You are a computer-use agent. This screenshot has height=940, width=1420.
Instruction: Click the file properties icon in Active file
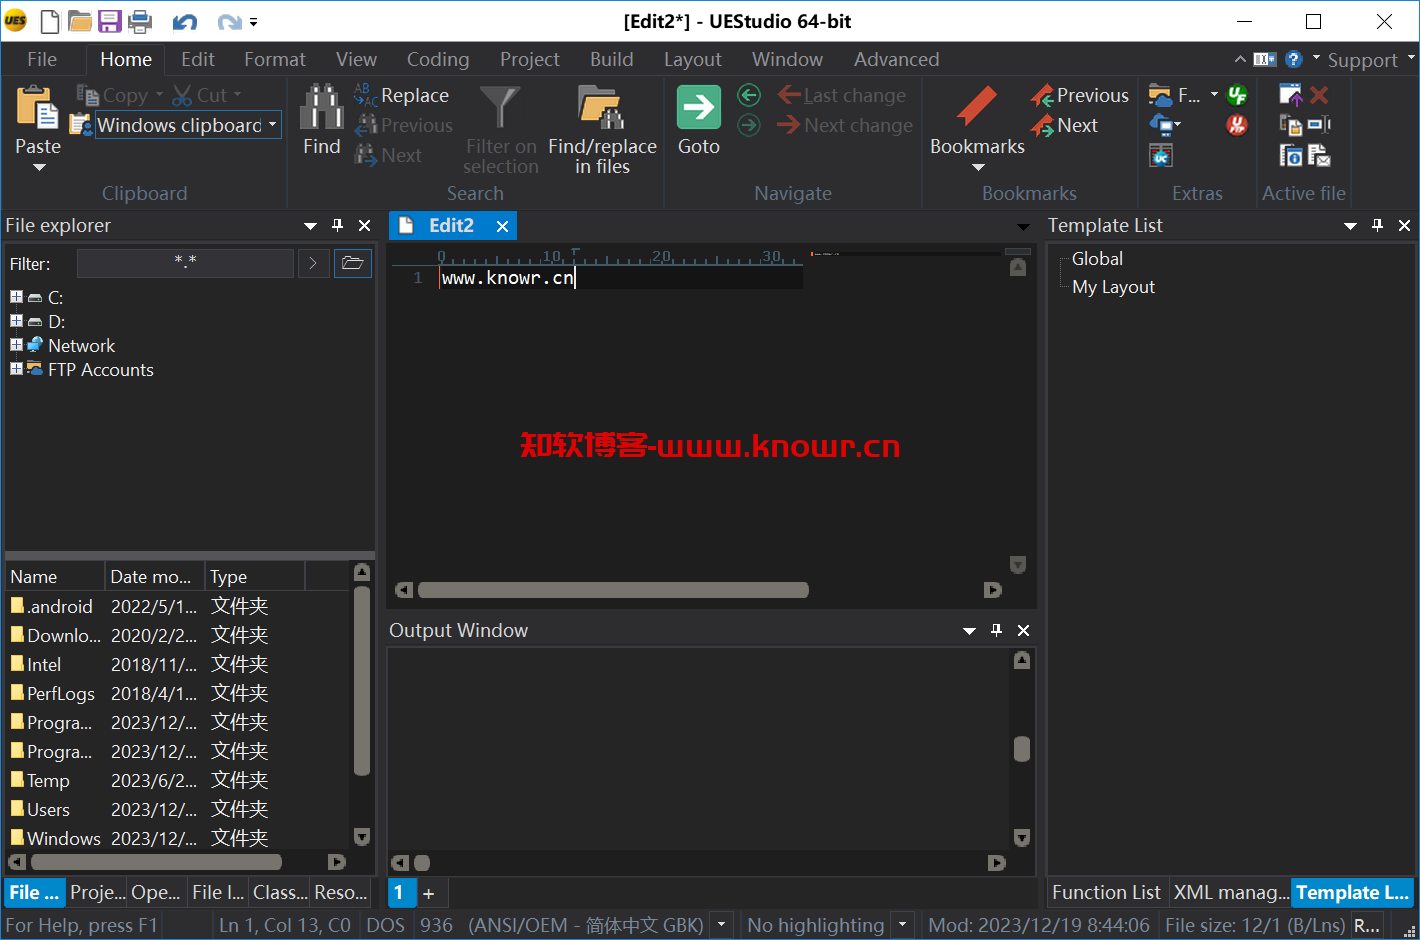click(1290, 155)
